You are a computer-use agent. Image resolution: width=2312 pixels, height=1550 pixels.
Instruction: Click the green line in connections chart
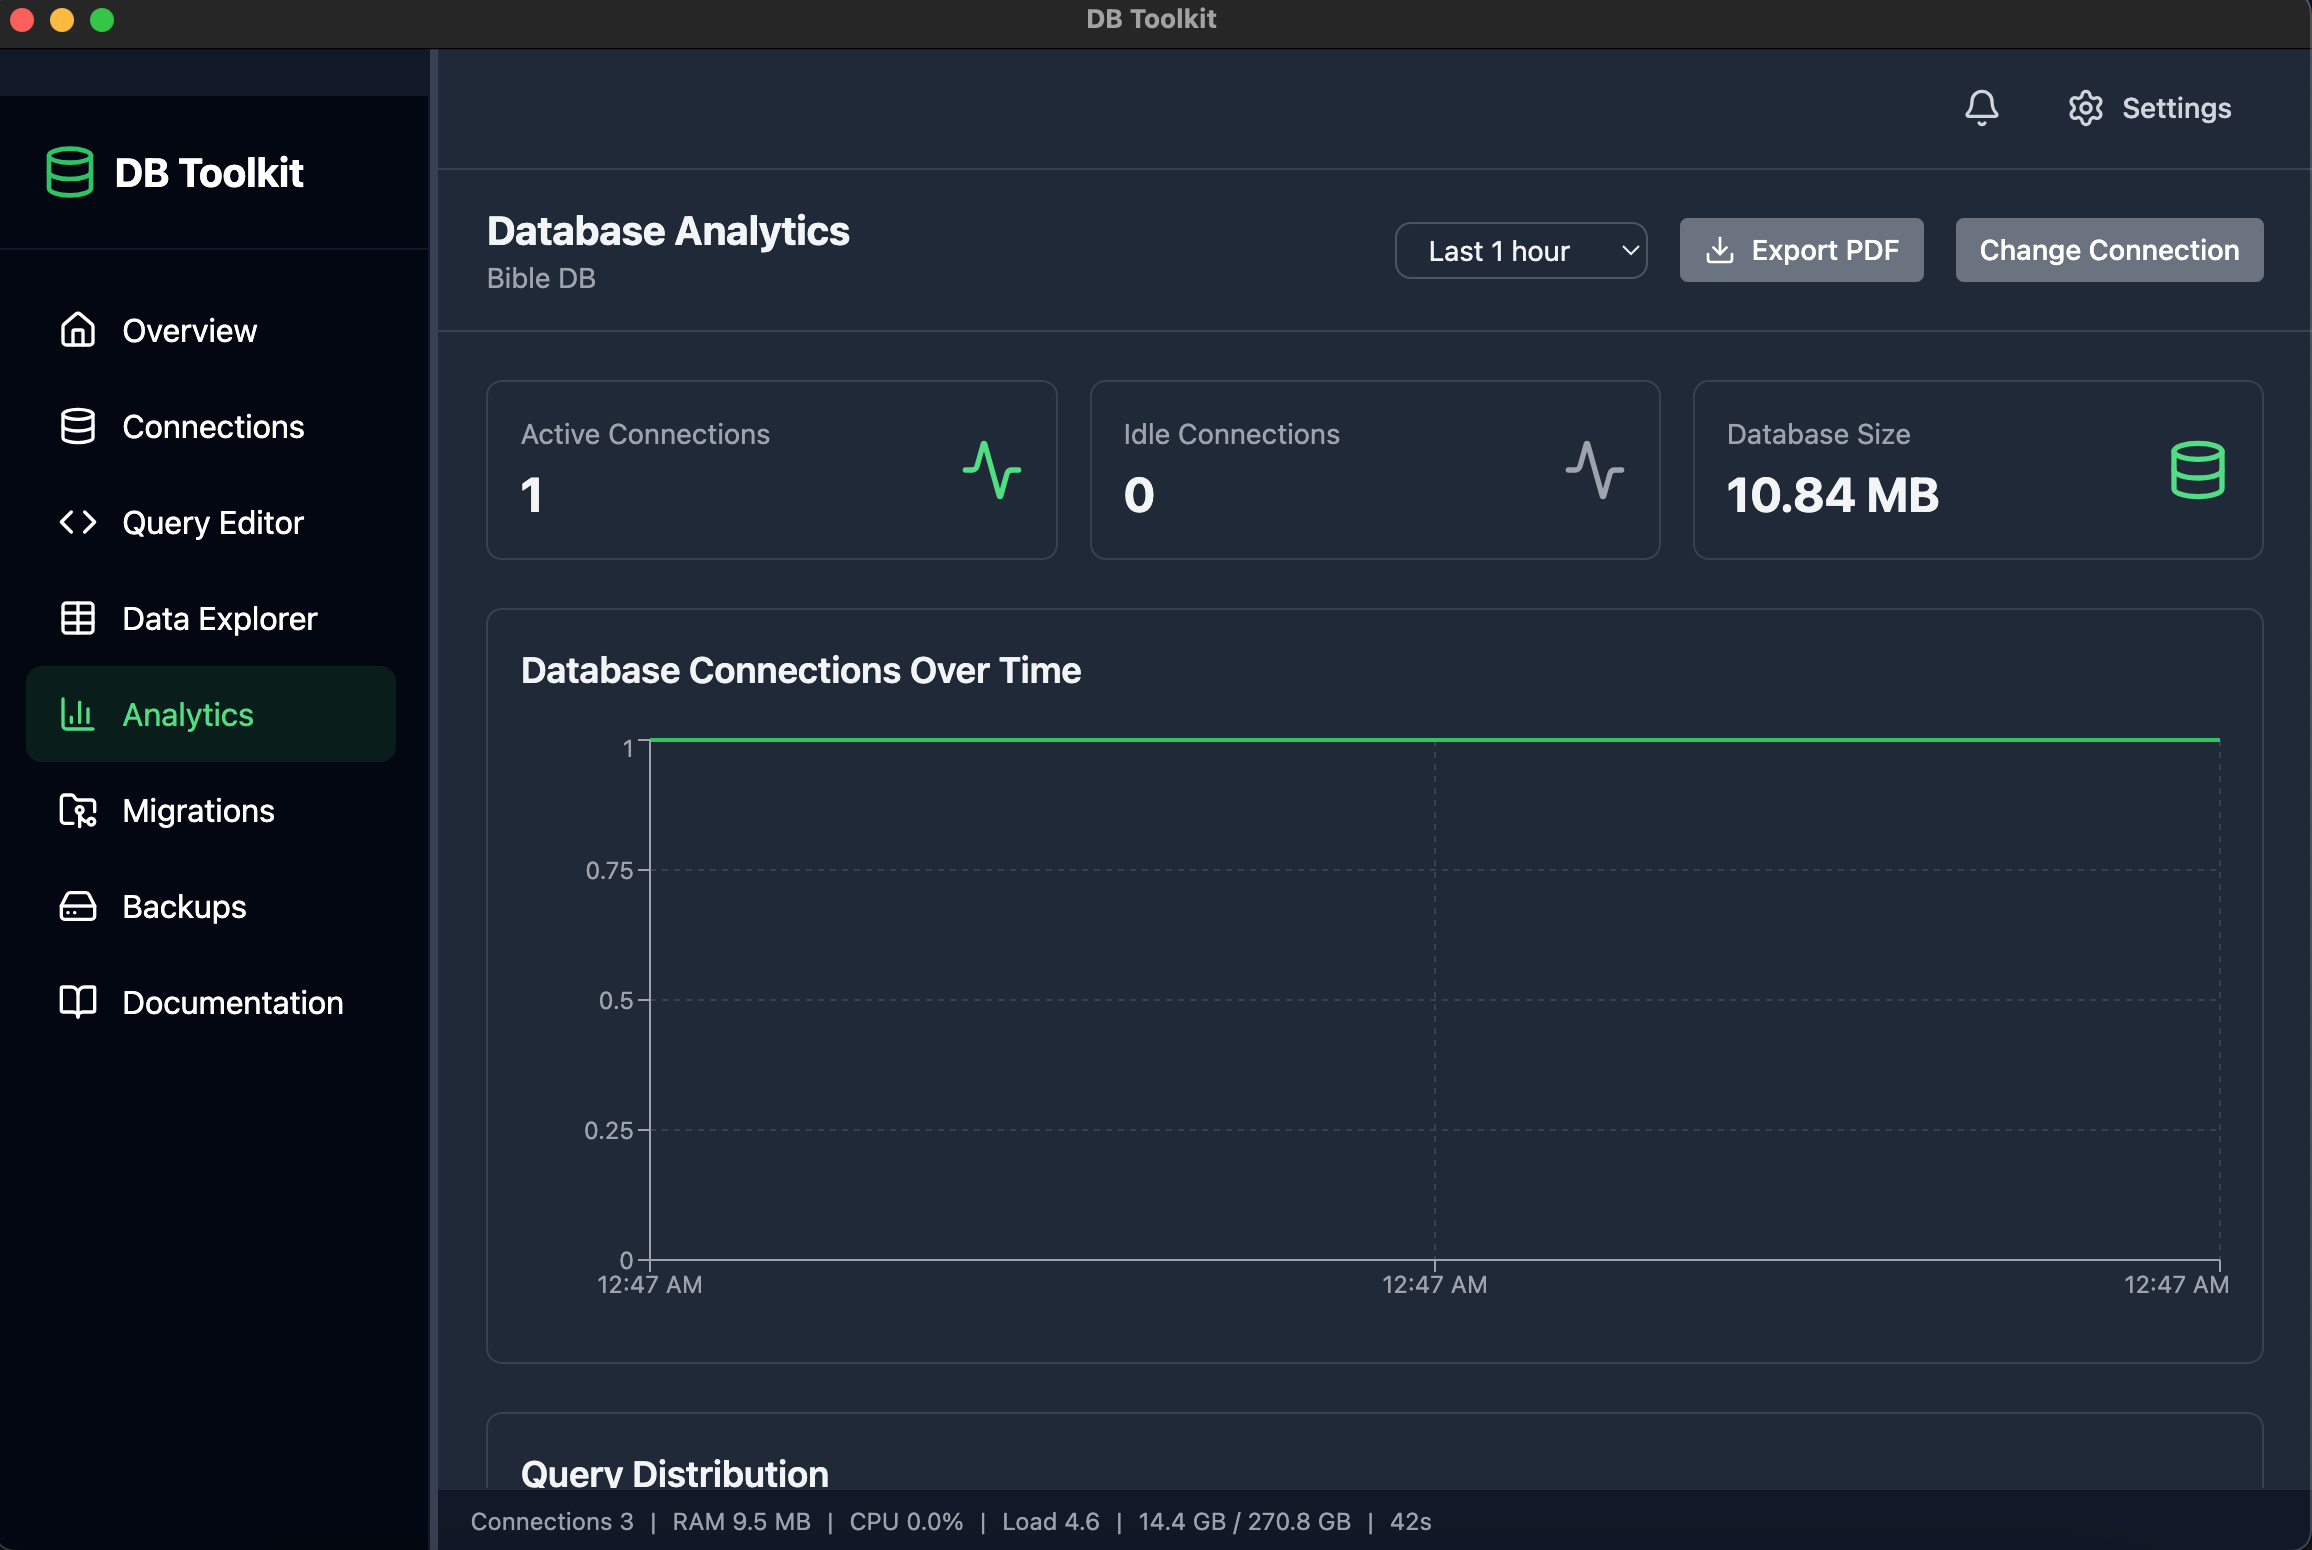pyautogui.click(x=1434, y=740)
